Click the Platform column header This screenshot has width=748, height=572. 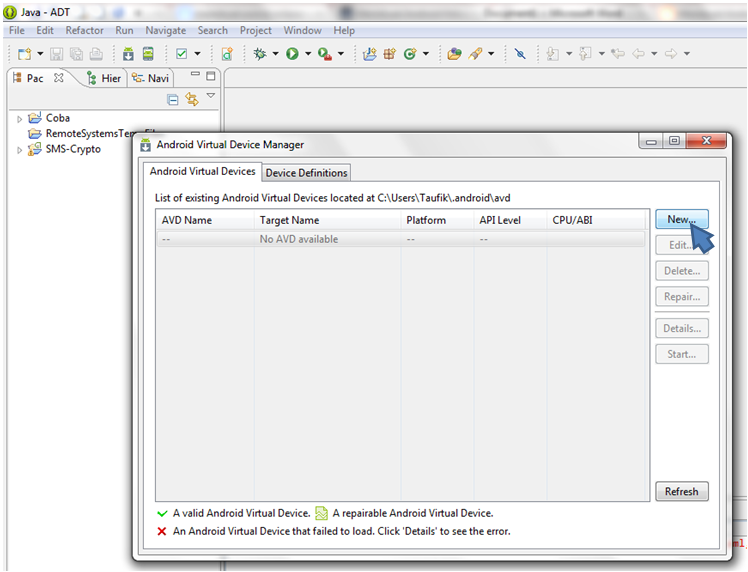[437, 220]
